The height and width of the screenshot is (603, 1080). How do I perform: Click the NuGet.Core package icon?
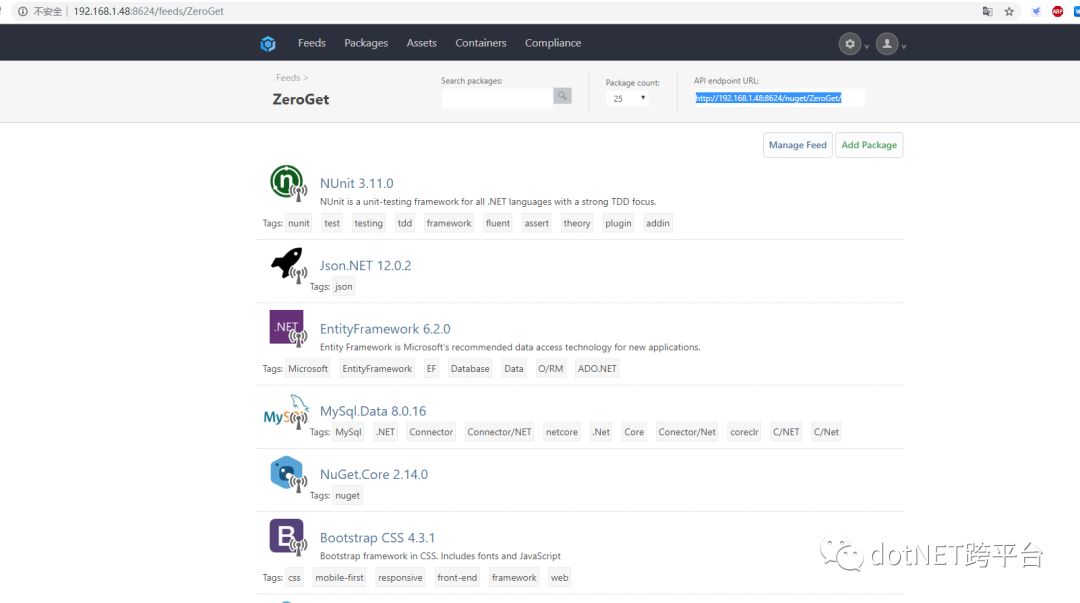point(288,474)
